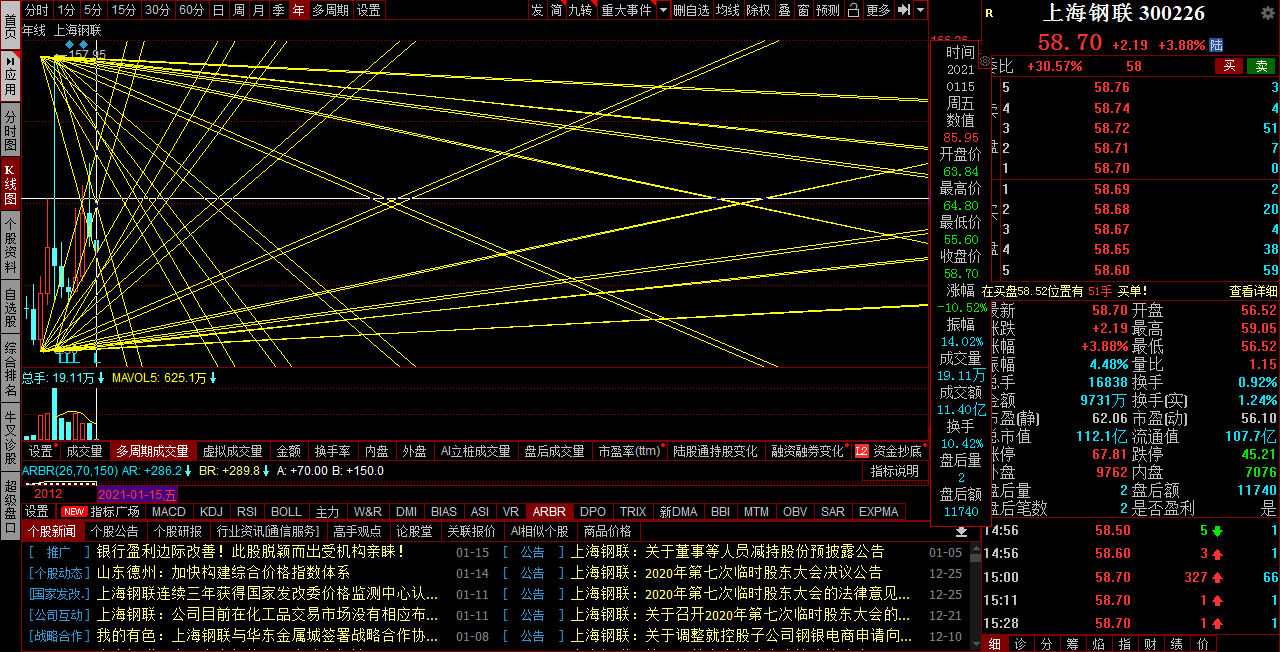Select the 换手率 tab
The image size is (1280, 652).
point(332,452)
